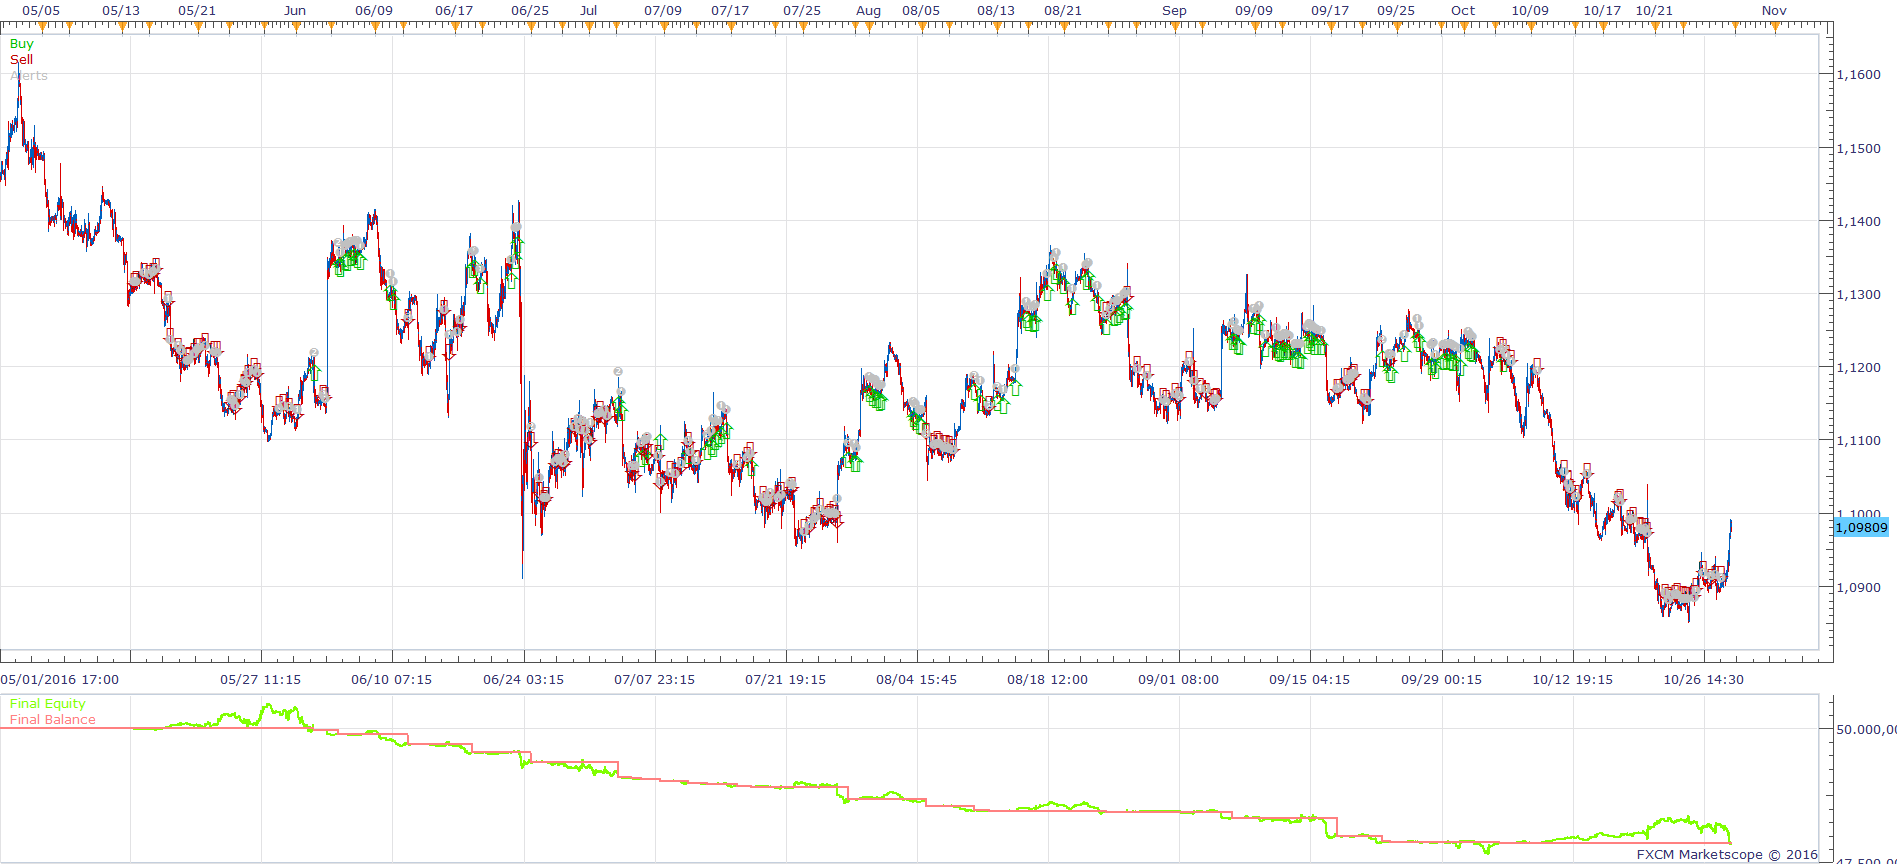Click the 05/21 date on top axis

(197, 11)
